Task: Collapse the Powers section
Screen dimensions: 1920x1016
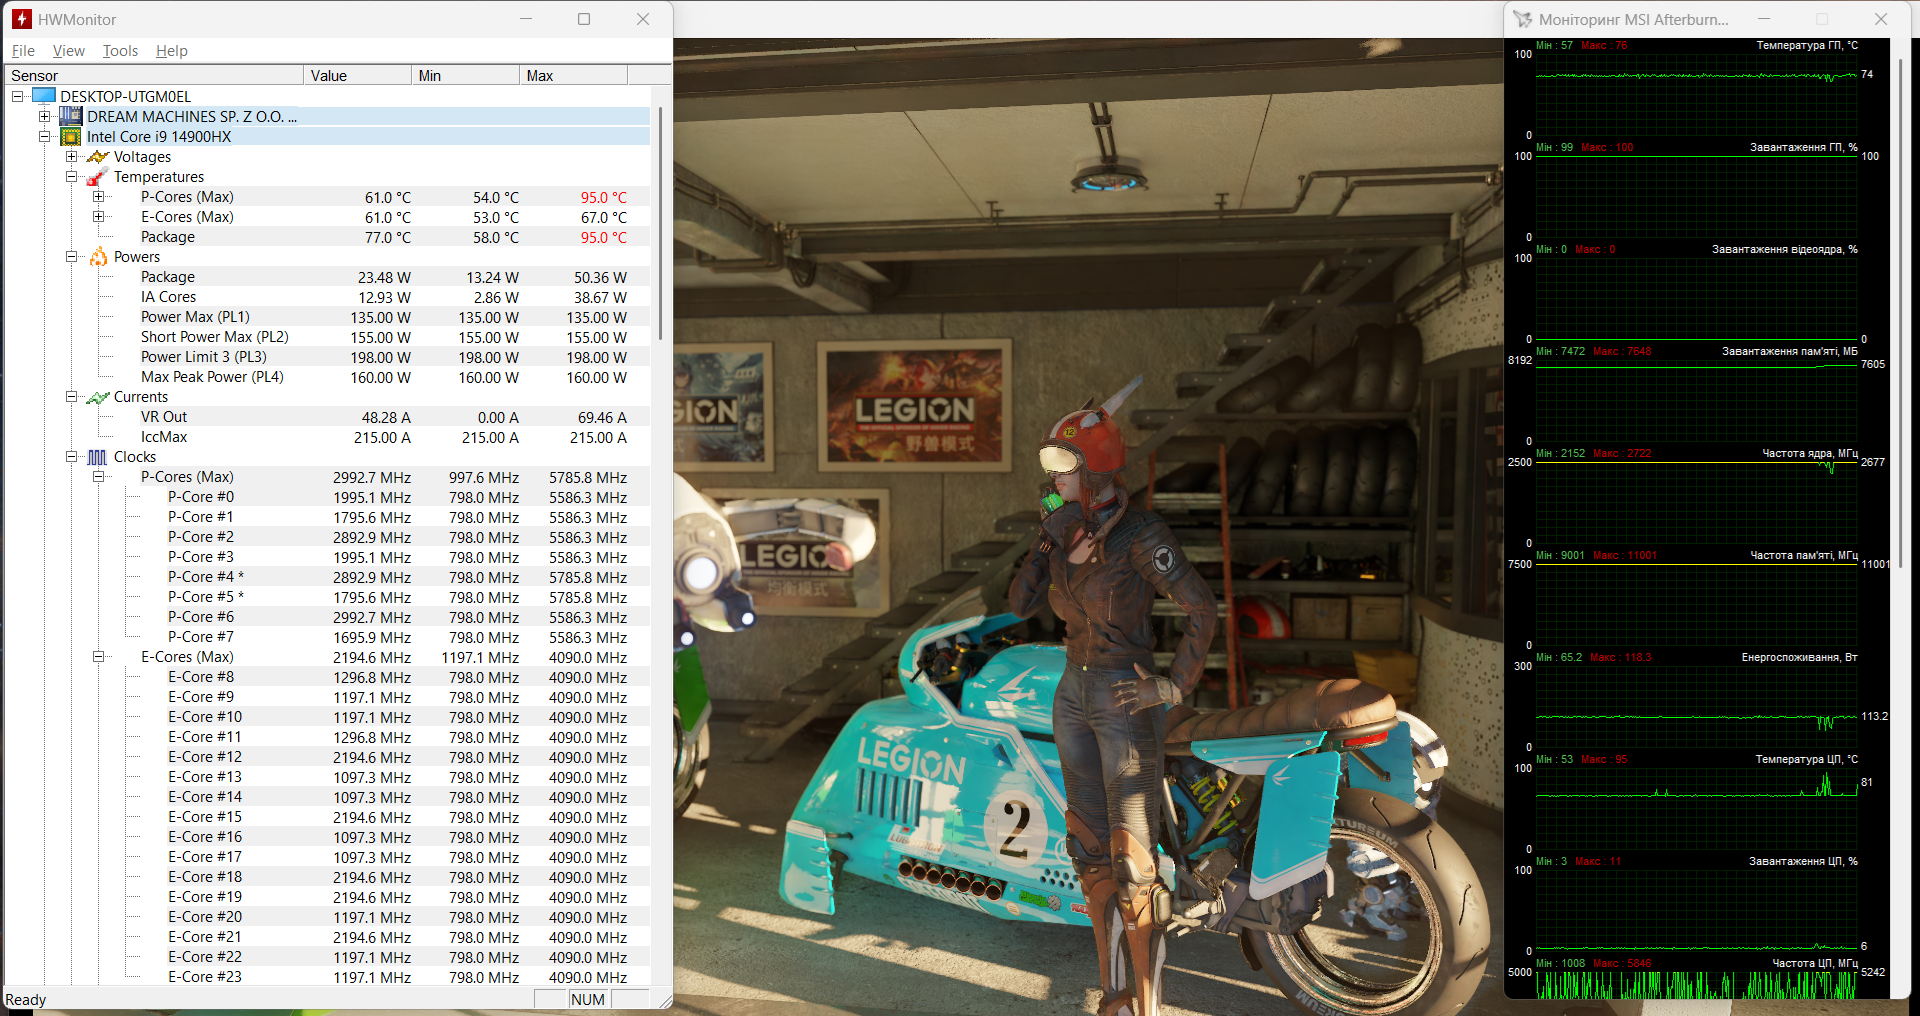Action: click(x=72, y=257)
